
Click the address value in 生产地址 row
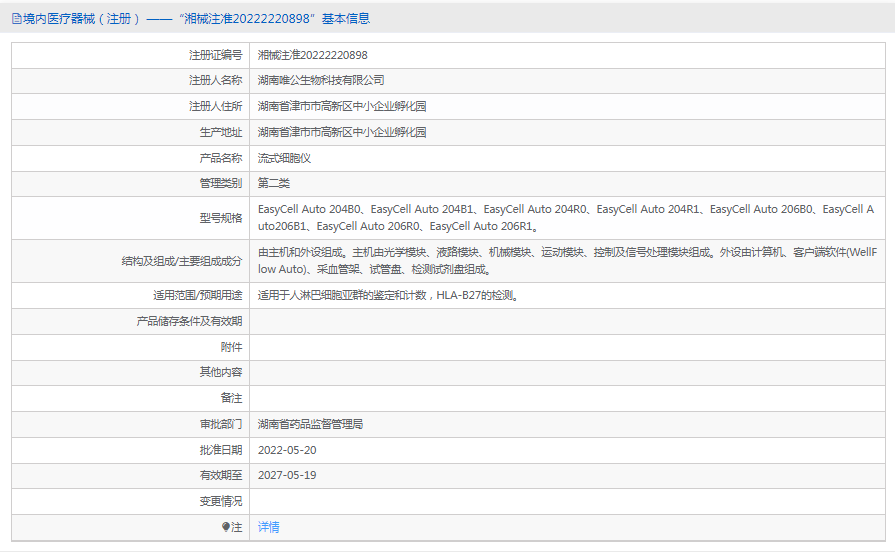coord(342,132)
